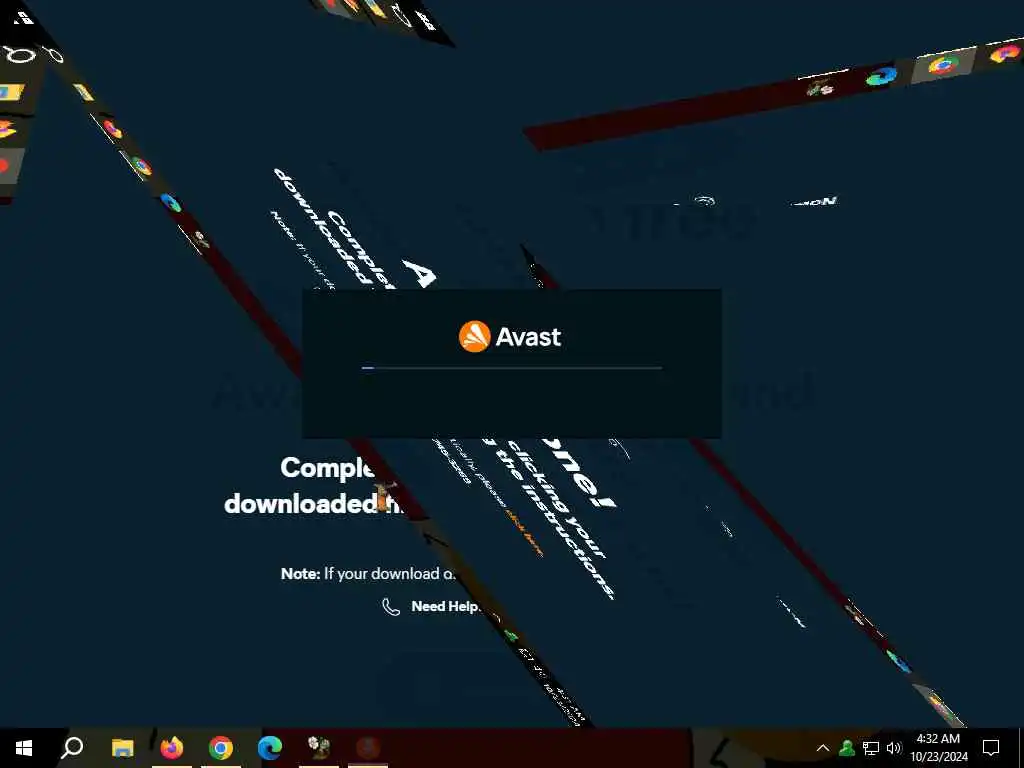Open the network status tray icon
The width and height of the screenshot is (1024, 768).
pos(871,748)
